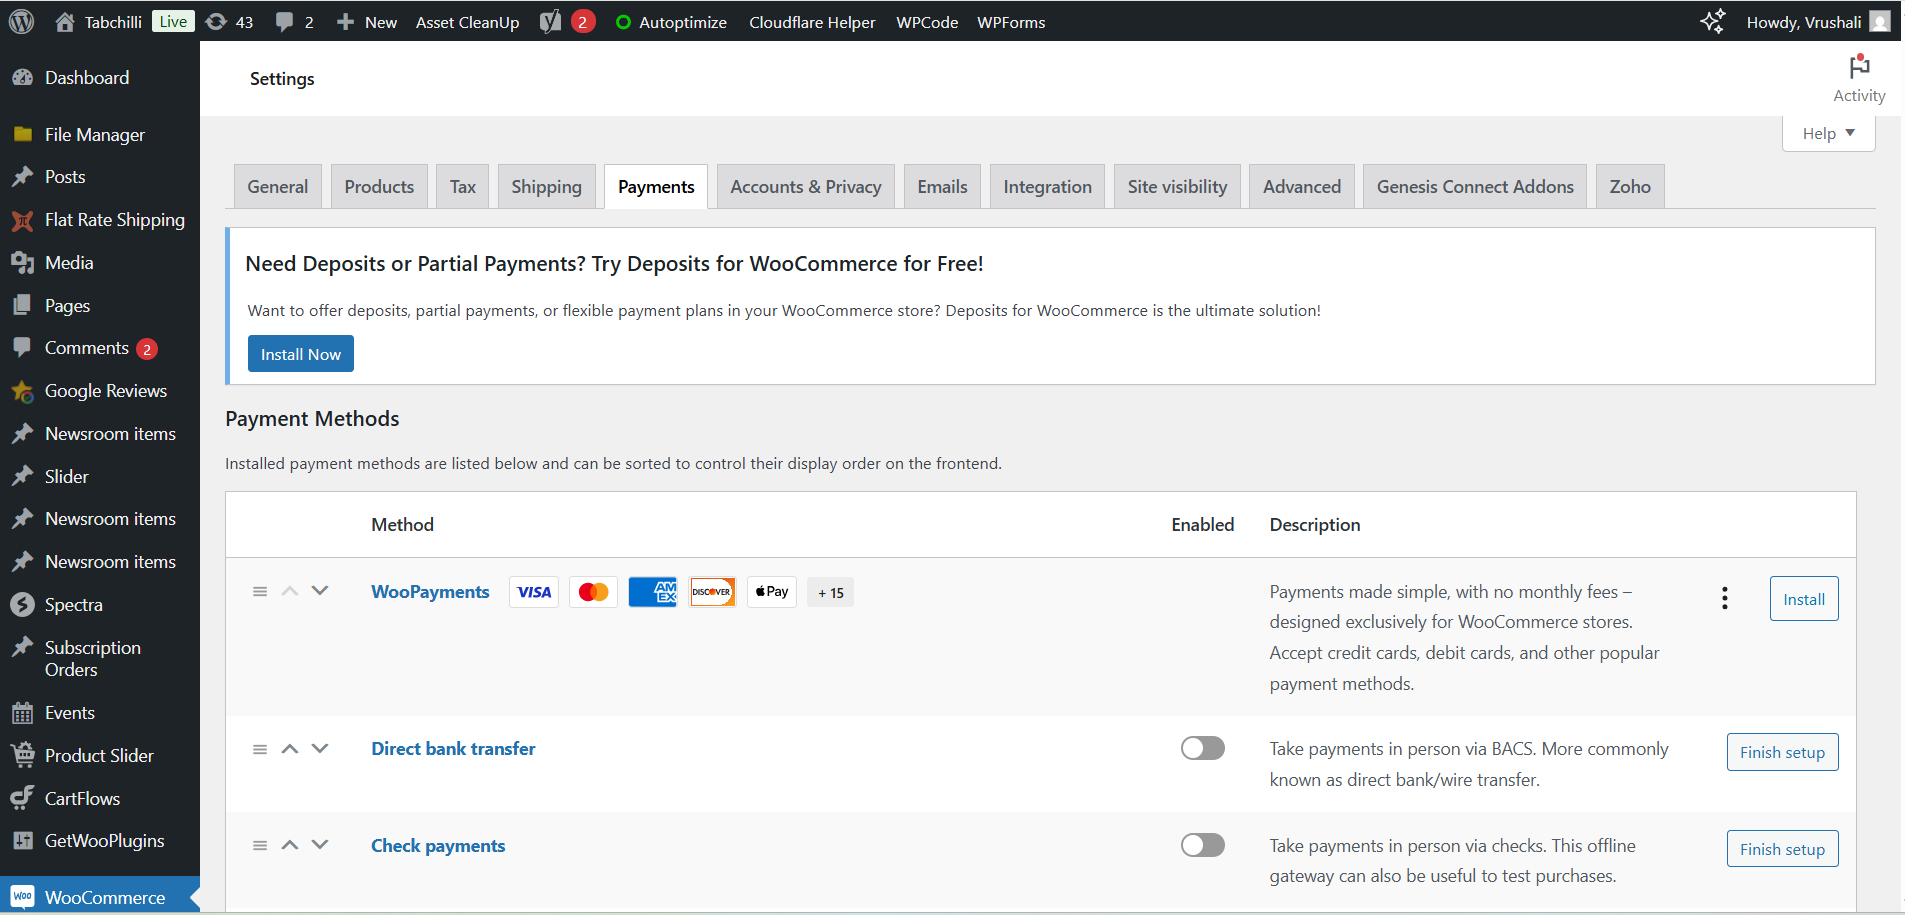Click drag handle for Direct bank transfer
Screen dimensions: 1905x915
pyautogui.click(x=260, y=749)
